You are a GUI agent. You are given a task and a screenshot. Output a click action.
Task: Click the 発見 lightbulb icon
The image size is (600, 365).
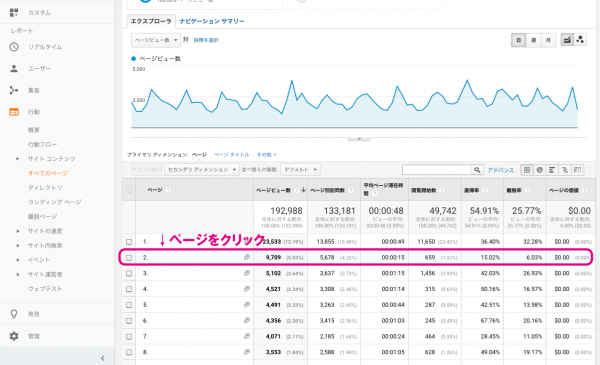[14, 314]
